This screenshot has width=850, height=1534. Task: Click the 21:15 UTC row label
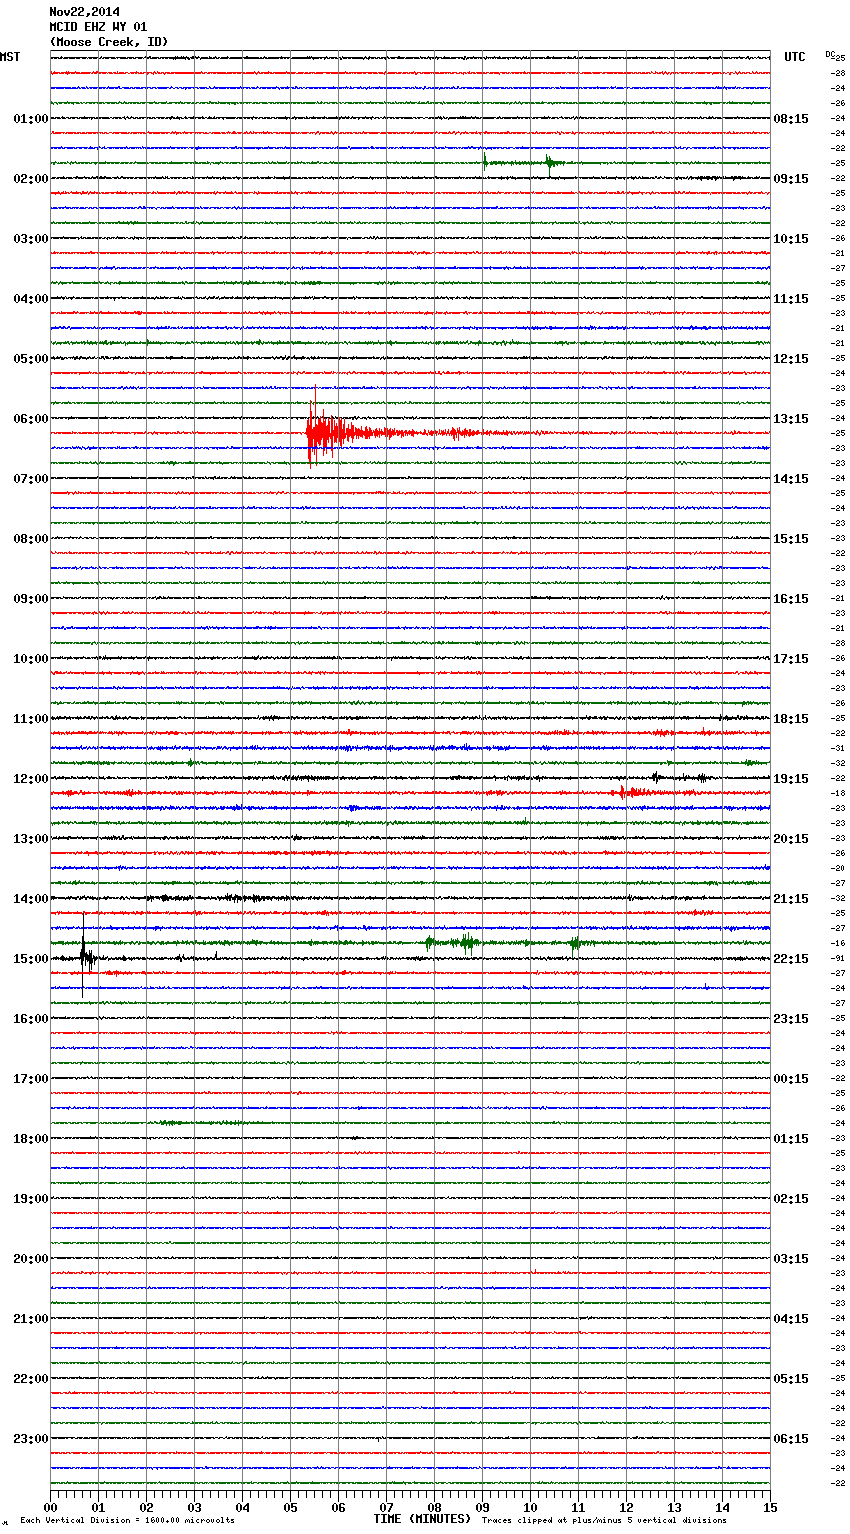(791, 899)
